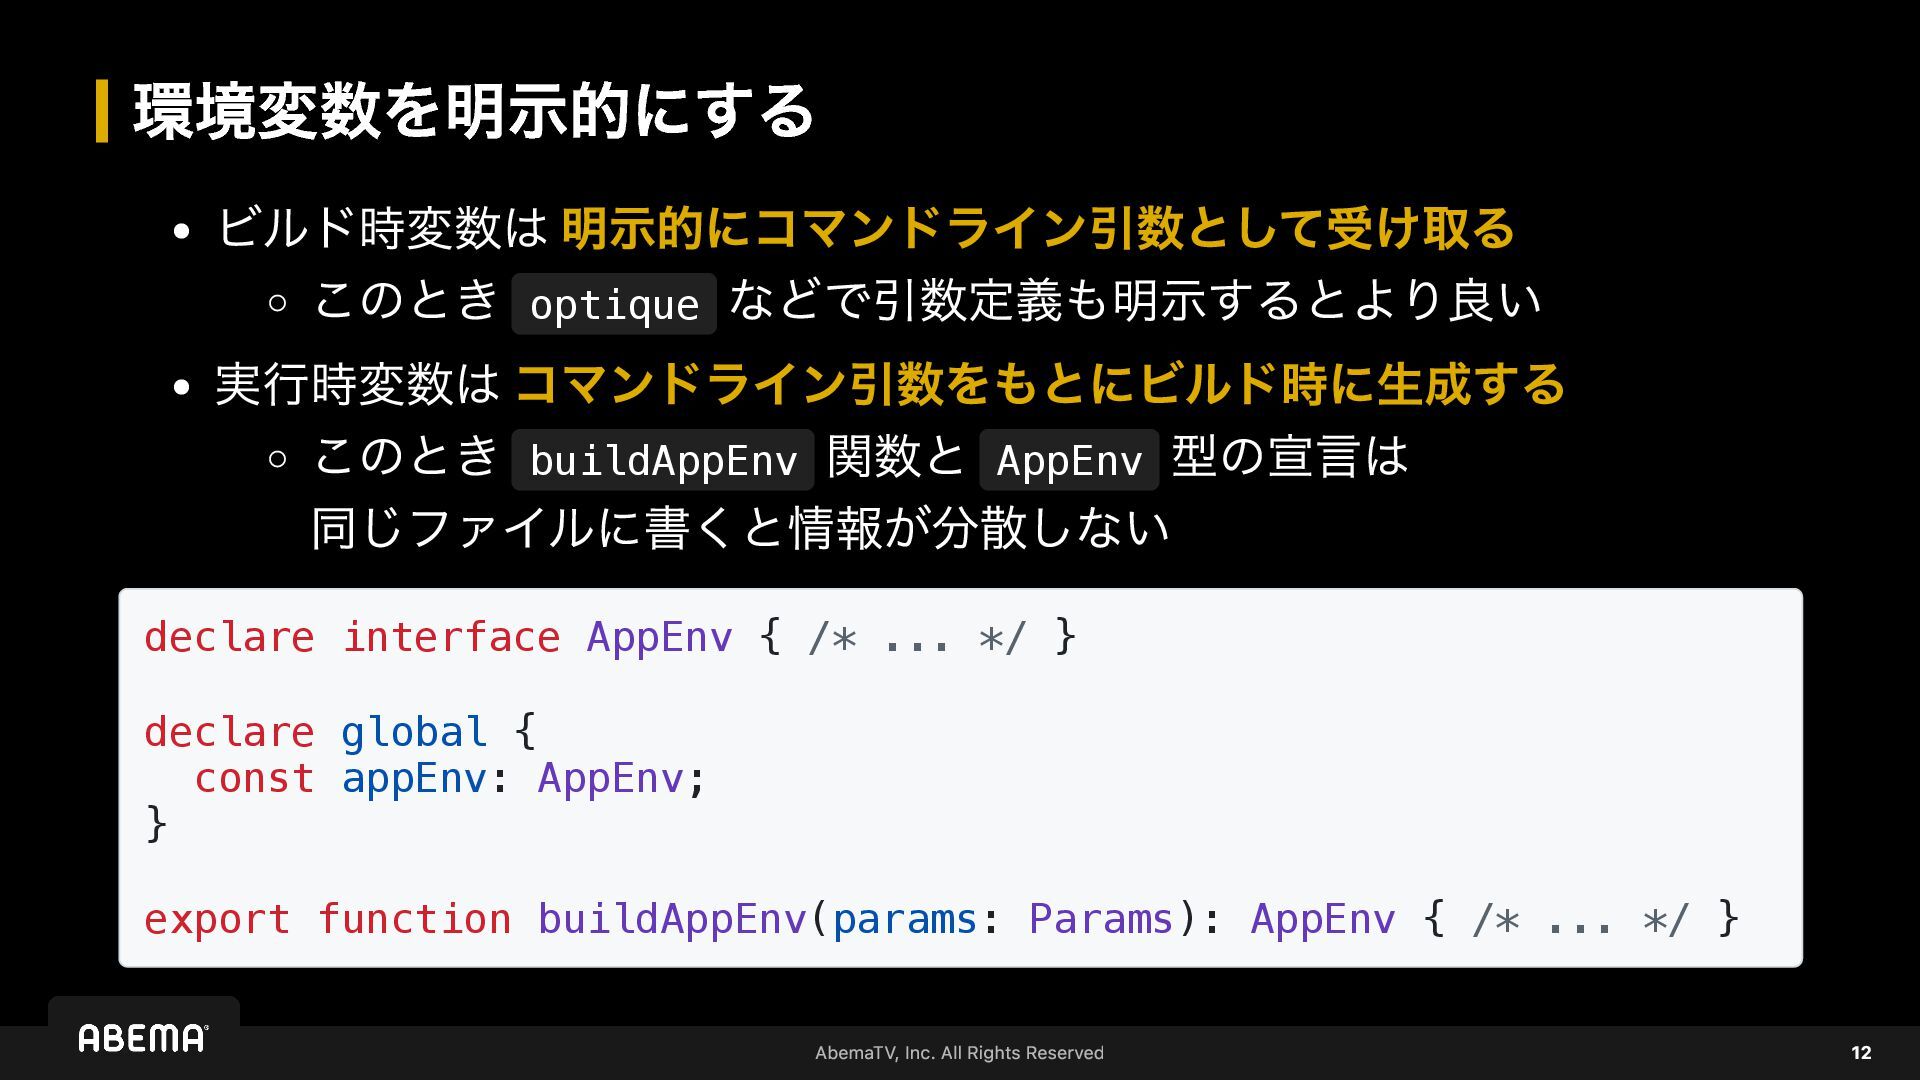Click closing brace of declare global block

[x=156, y=825]
